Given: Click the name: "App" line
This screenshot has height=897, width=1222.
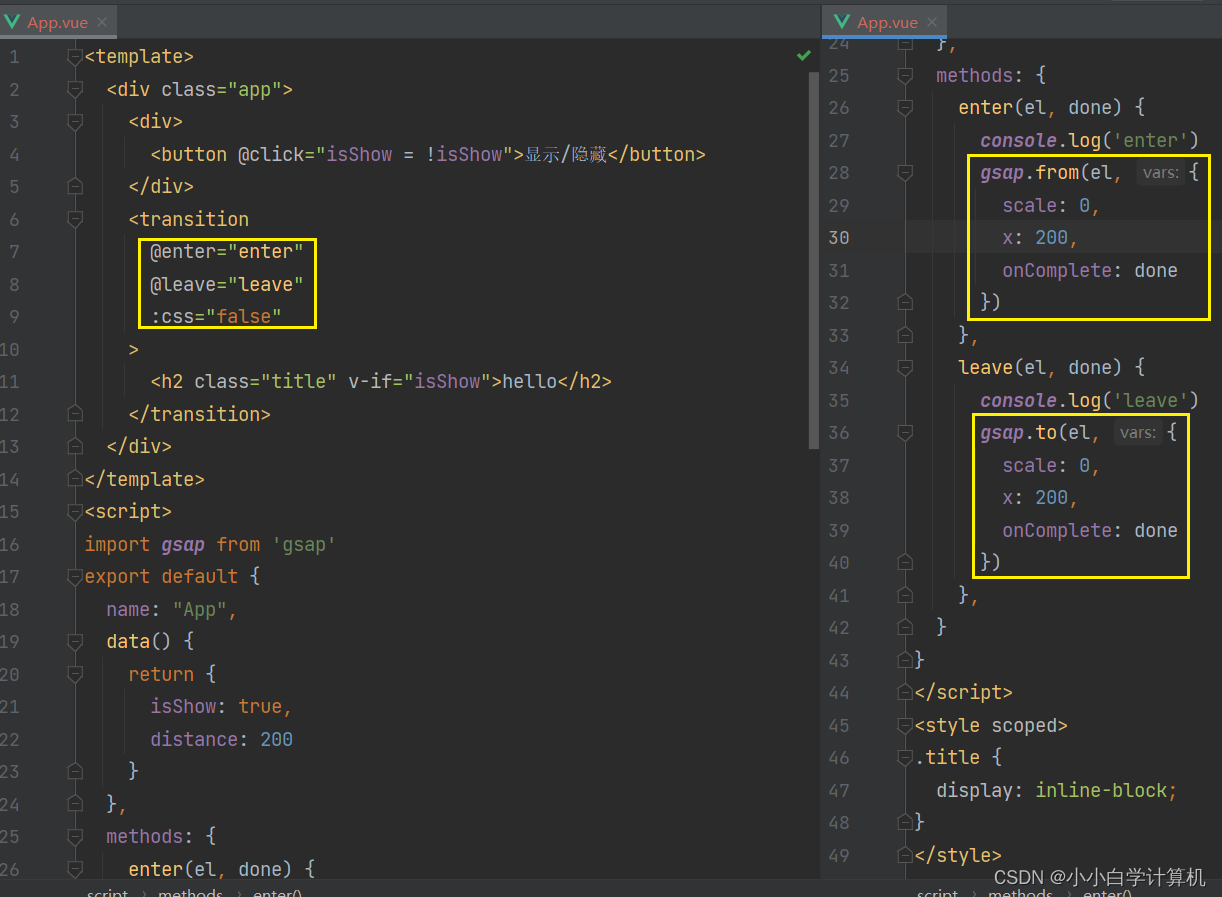Looking at the screenshot, I should 172,610.
